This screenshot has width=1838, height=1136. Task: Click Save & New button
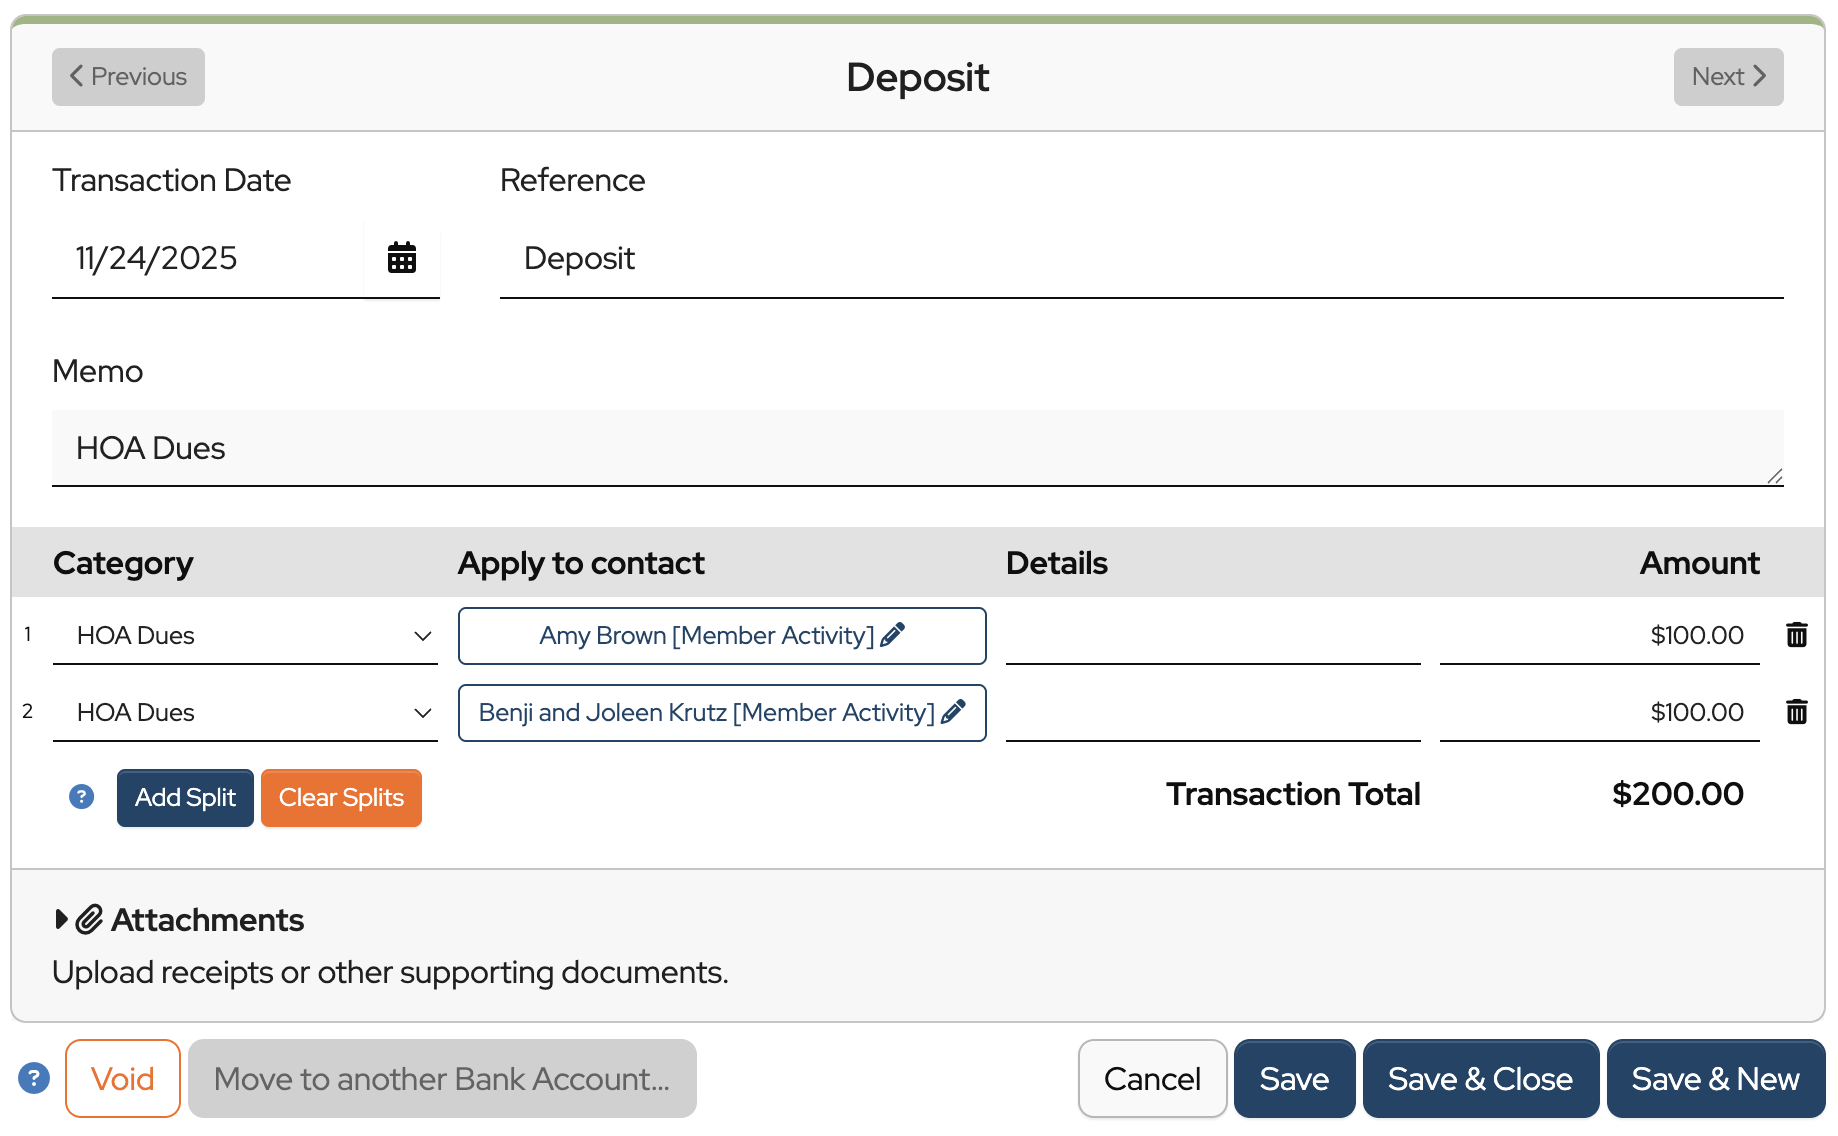(1714, 1078)
